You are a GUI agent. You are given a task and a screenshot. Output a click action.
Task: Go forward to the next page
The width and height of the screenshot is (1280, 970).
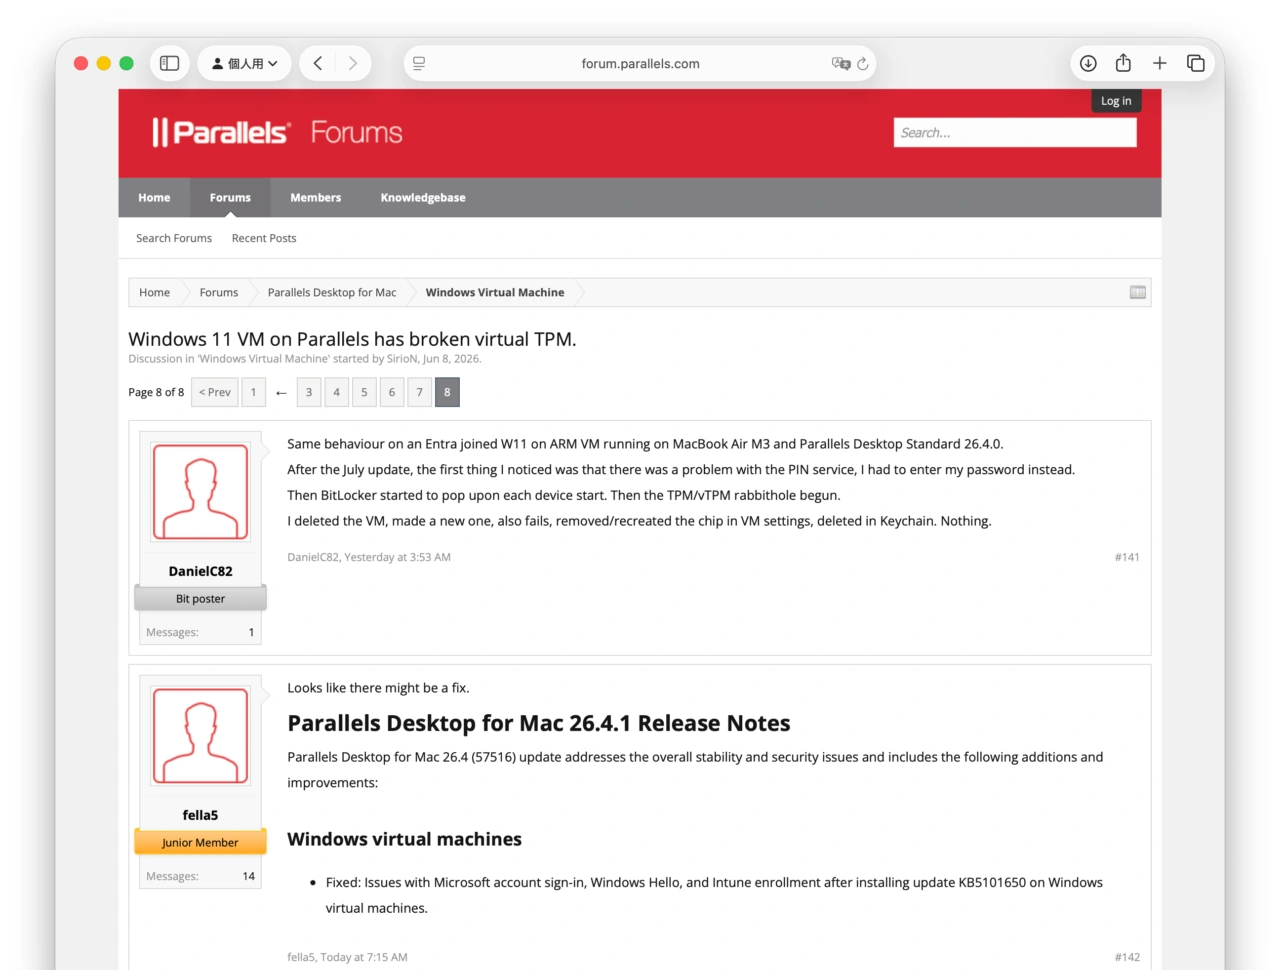[353, 63]
